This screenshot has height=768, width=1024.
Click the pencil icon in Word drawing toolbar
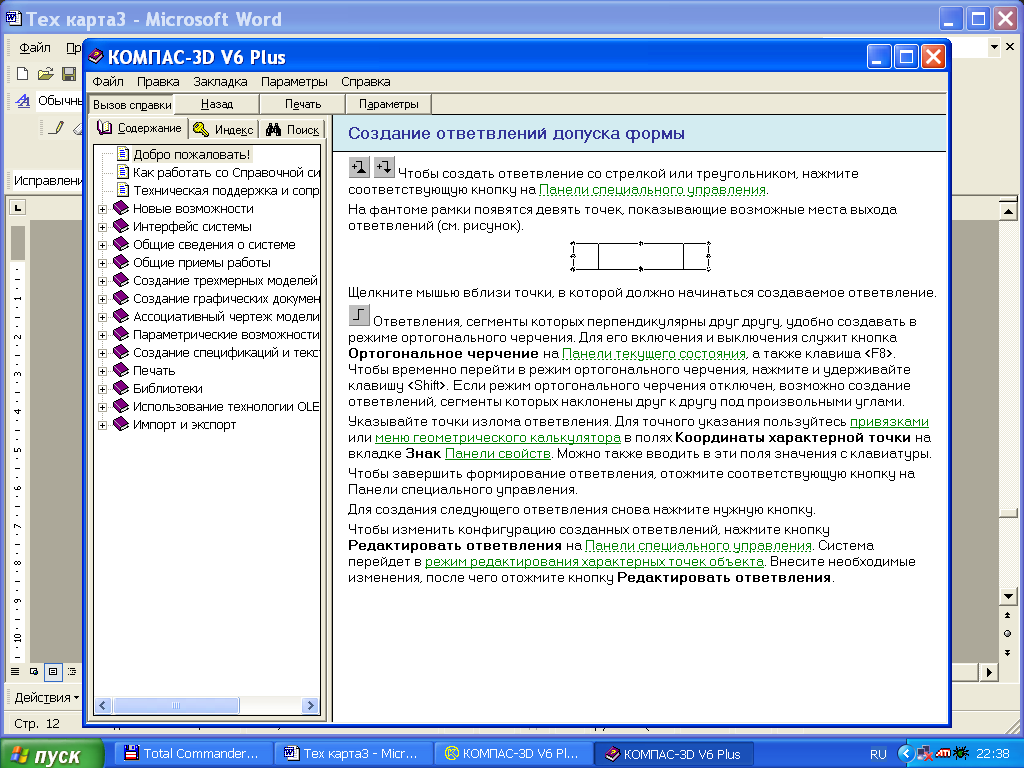tap(57, 127)
